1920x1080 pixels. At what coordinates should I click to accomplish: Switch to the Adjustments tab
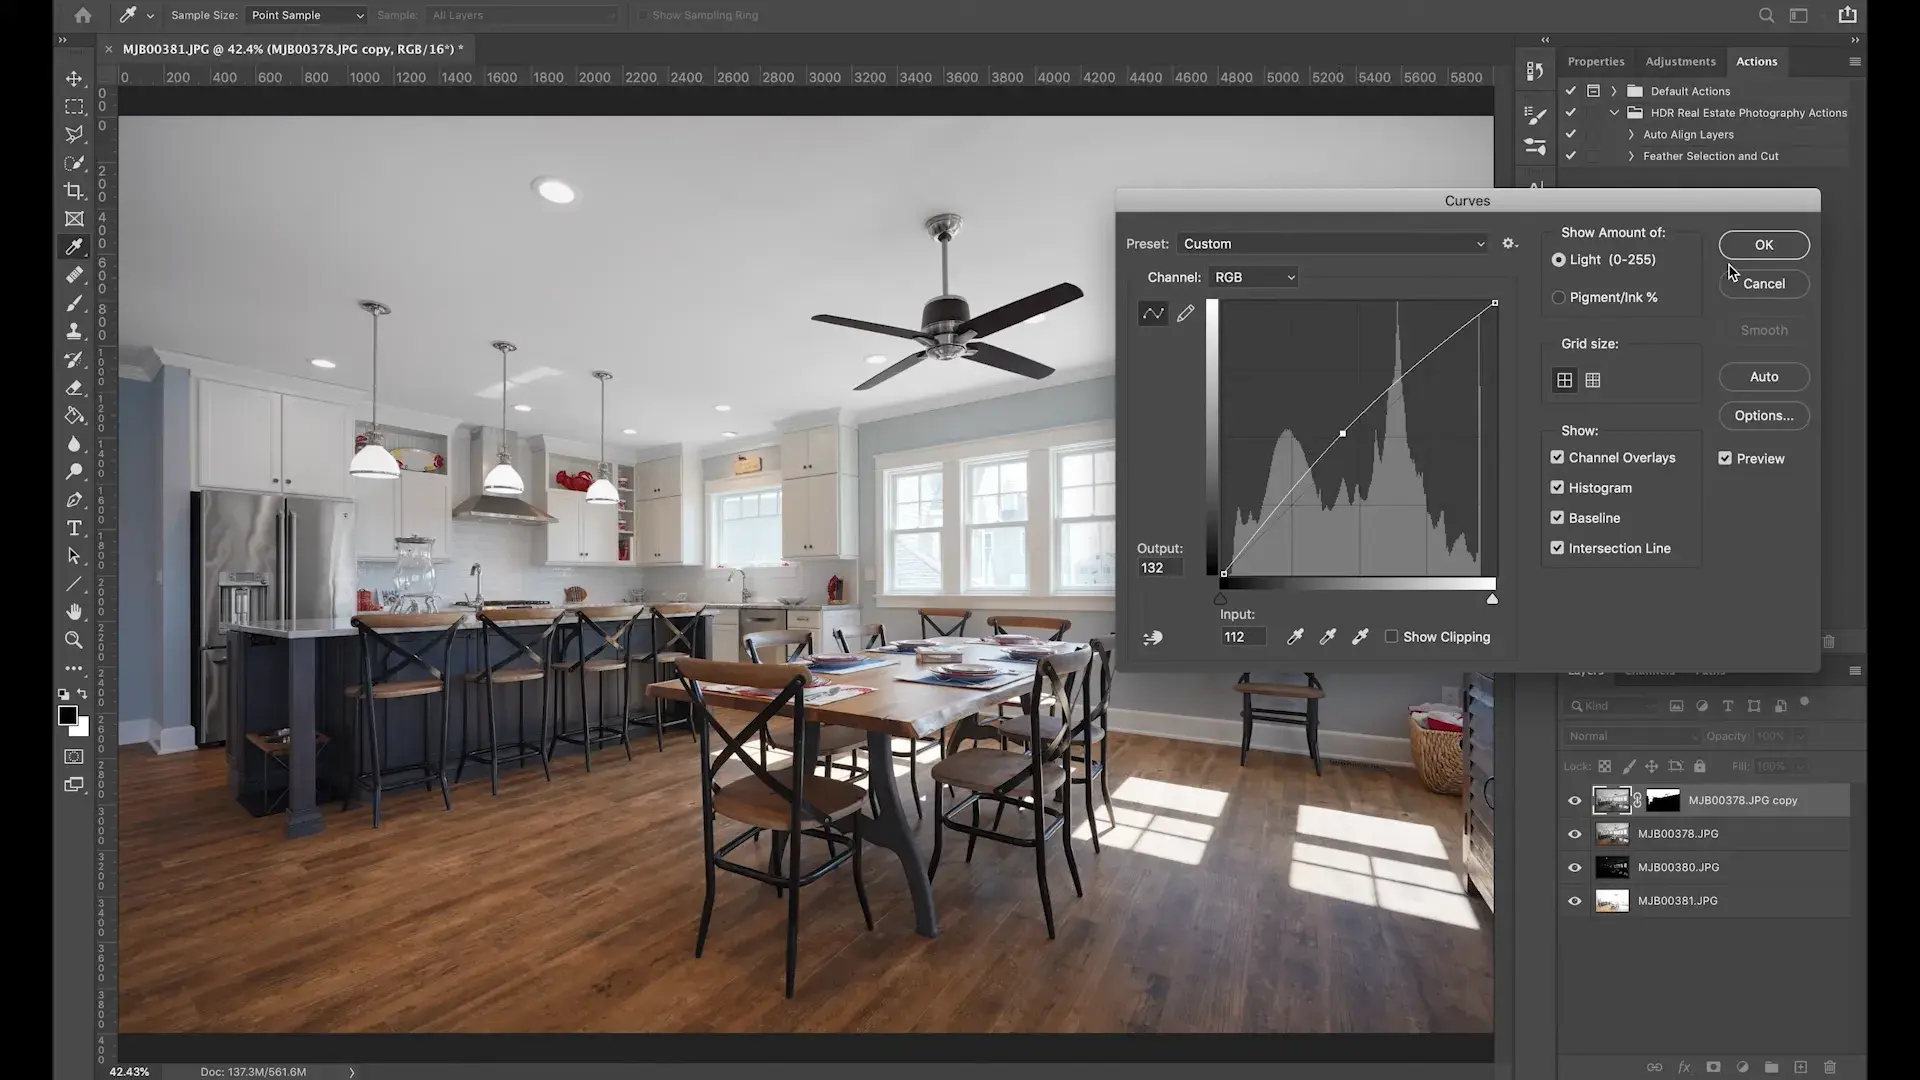tap(1680, 62)
